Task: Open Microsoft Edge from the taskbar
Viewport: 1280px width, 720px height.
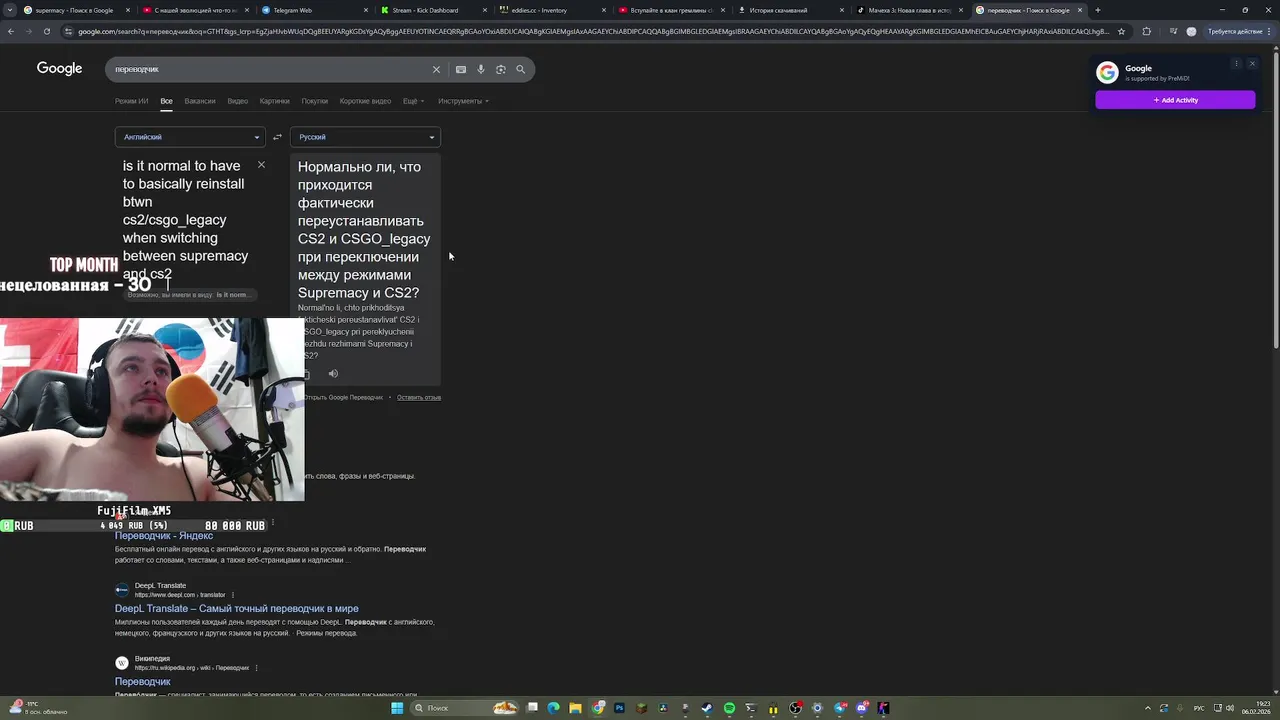Action: point(553,708)
